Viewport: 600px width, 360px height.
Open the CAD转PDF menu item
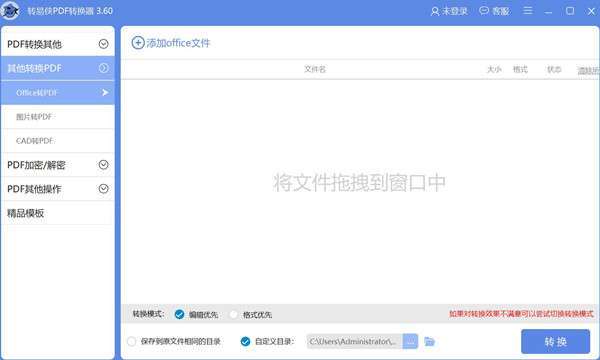tap(58, 141)
